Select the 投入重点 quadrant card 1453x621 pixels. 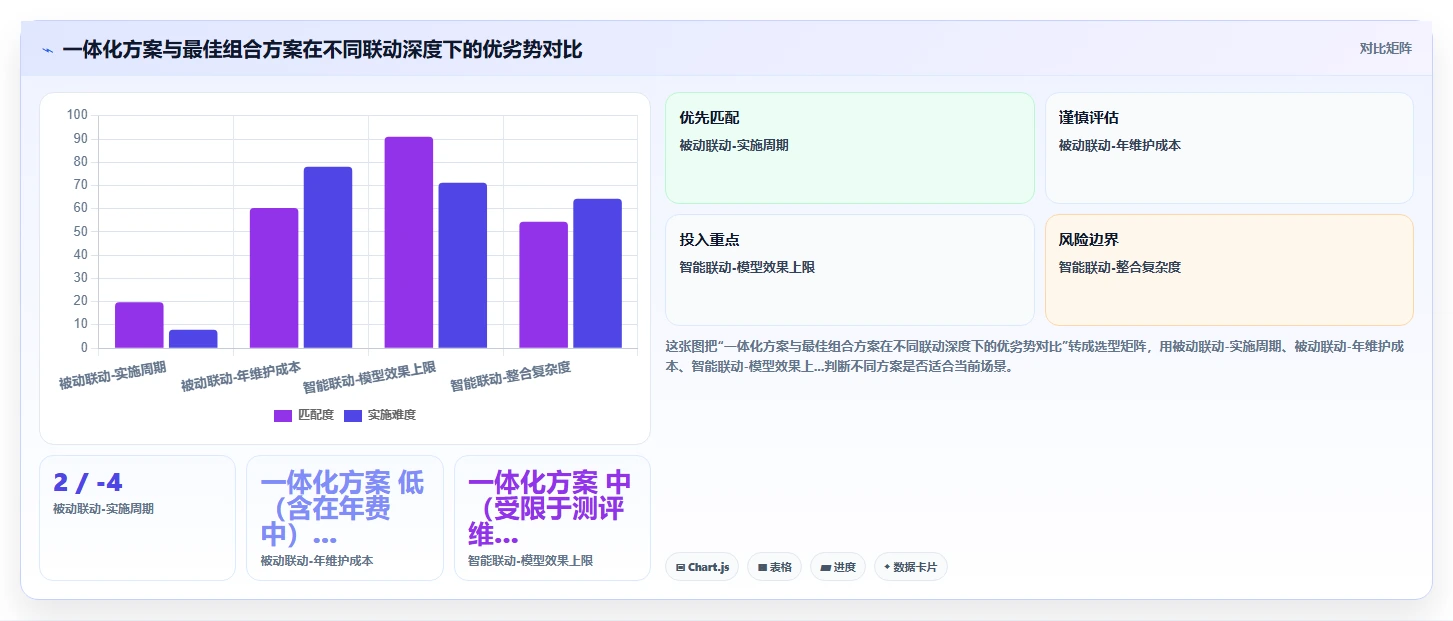point(849,270)
